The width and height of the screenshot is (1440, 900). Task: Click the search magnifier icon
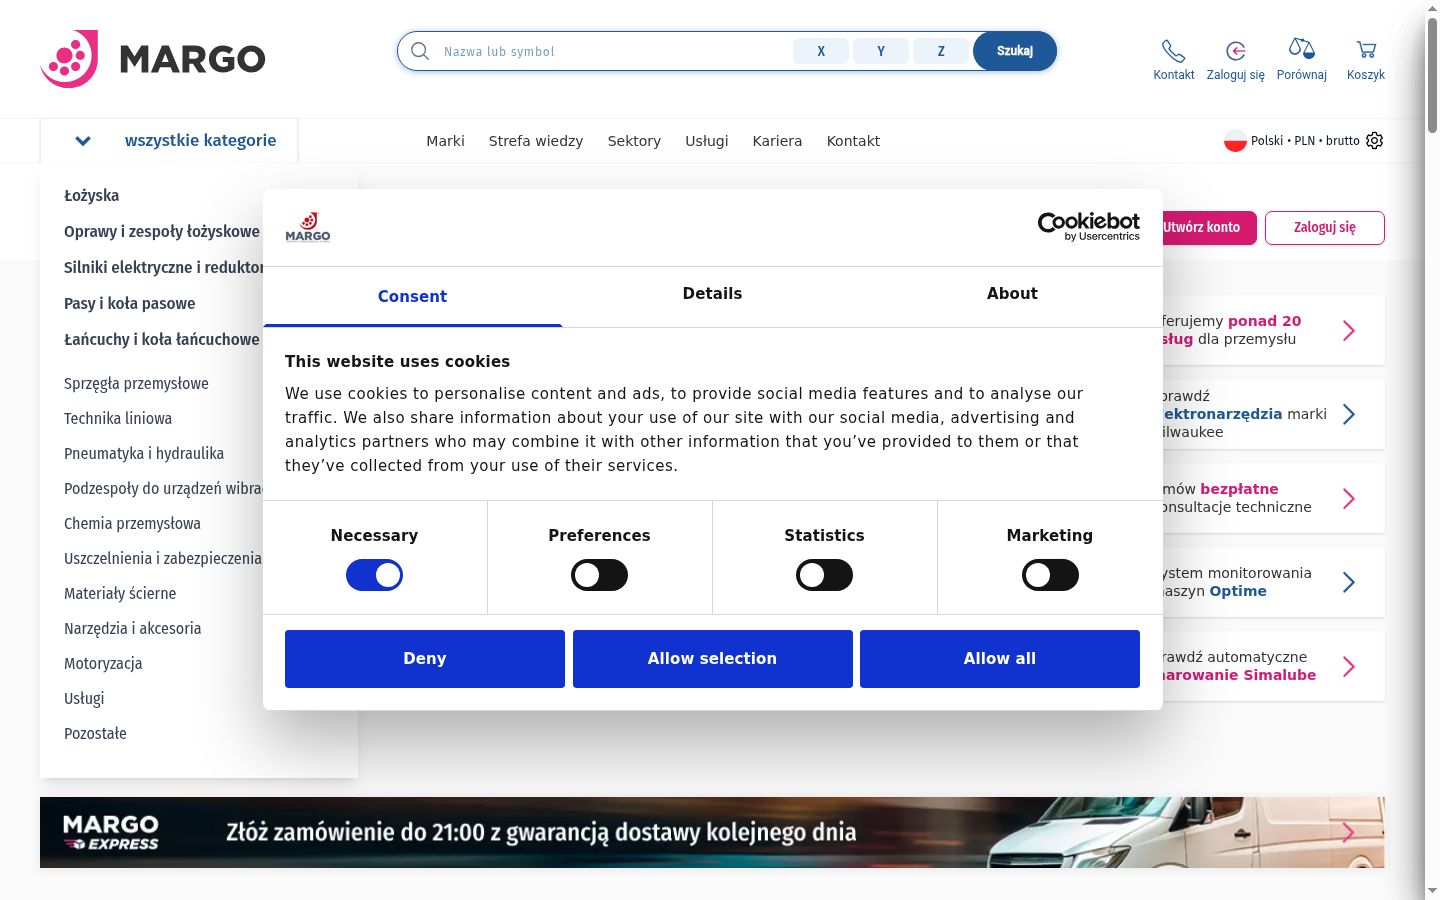[x=420, y=51]
